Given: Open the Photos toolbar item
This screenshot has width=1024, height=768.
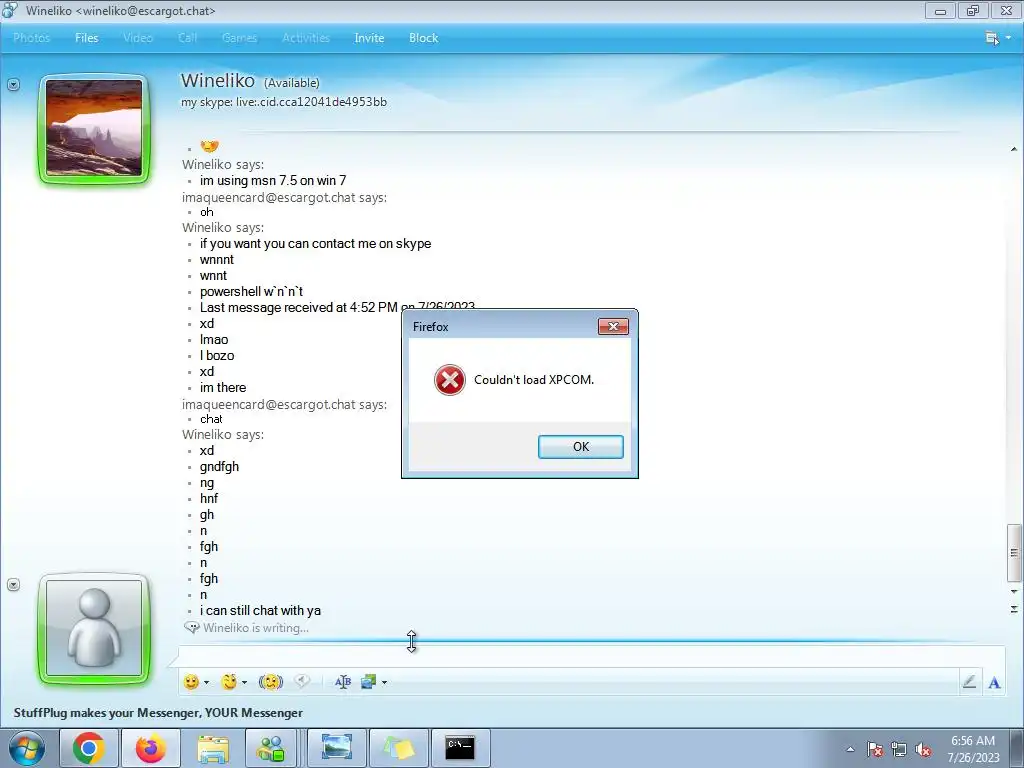Looking at the screenshot, I should (x=31, y=38).
